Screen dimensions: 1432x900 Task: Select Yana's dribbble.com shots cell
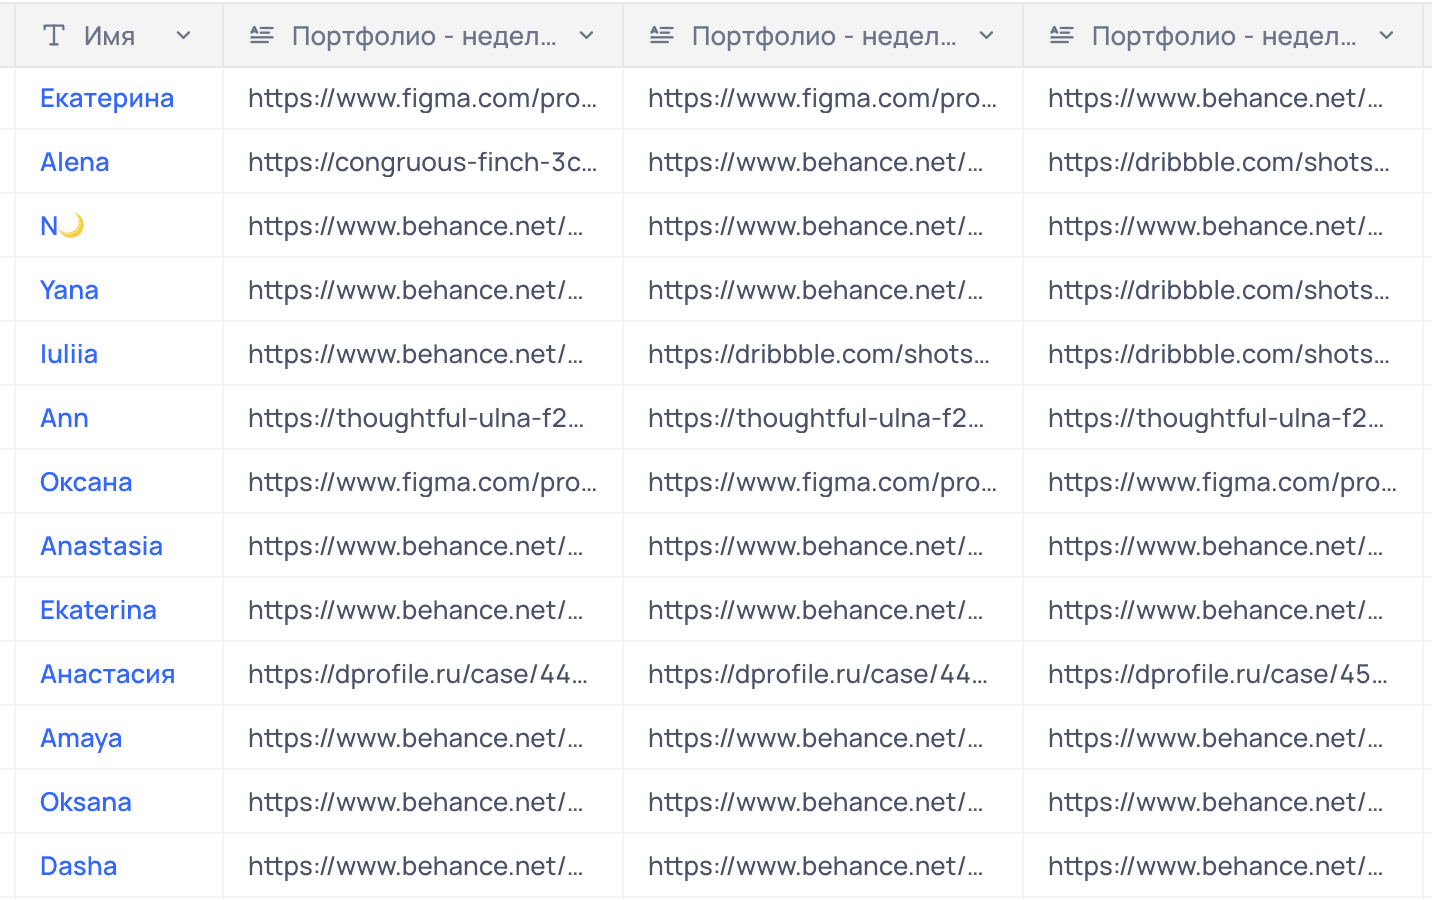(1223, 290)
